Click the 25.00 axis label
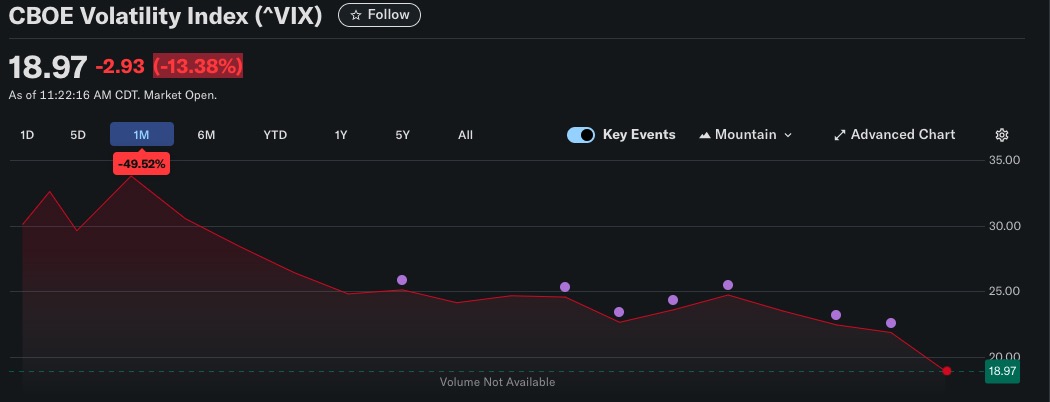 coord(1004,291)
